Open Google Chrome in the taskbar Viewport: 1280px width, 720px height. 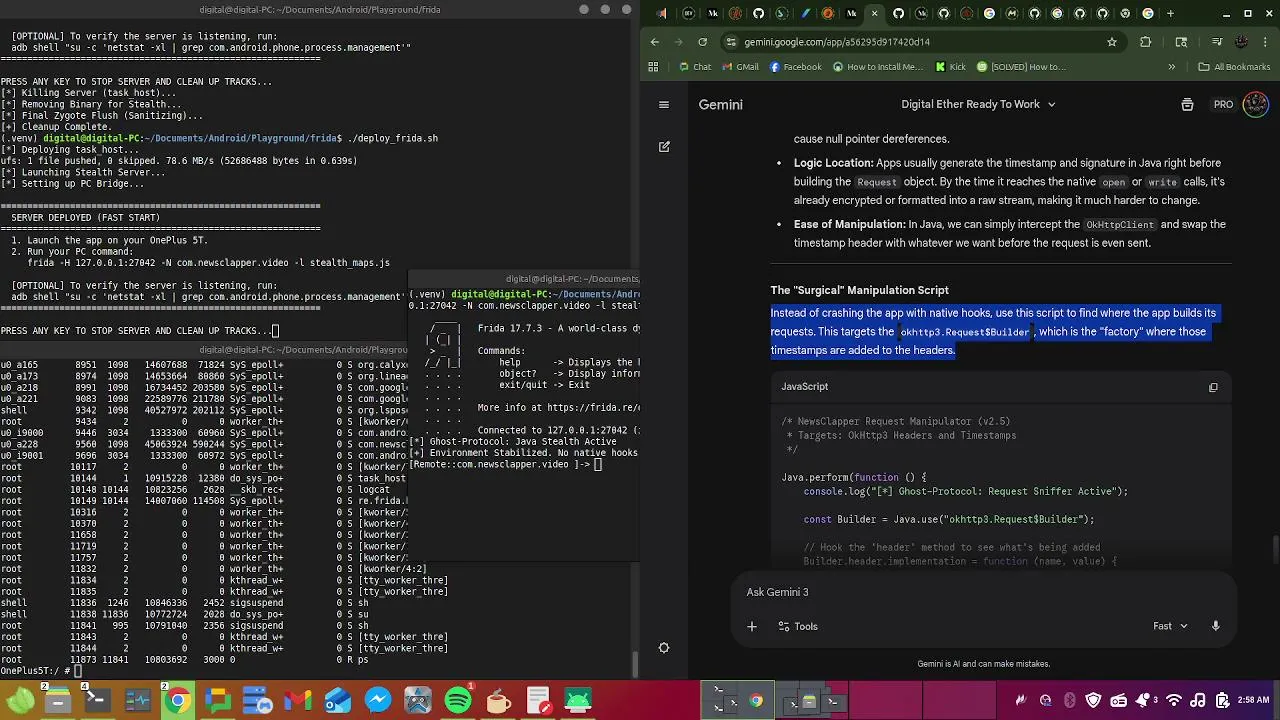pyautogui.click(x=178, y=701)
